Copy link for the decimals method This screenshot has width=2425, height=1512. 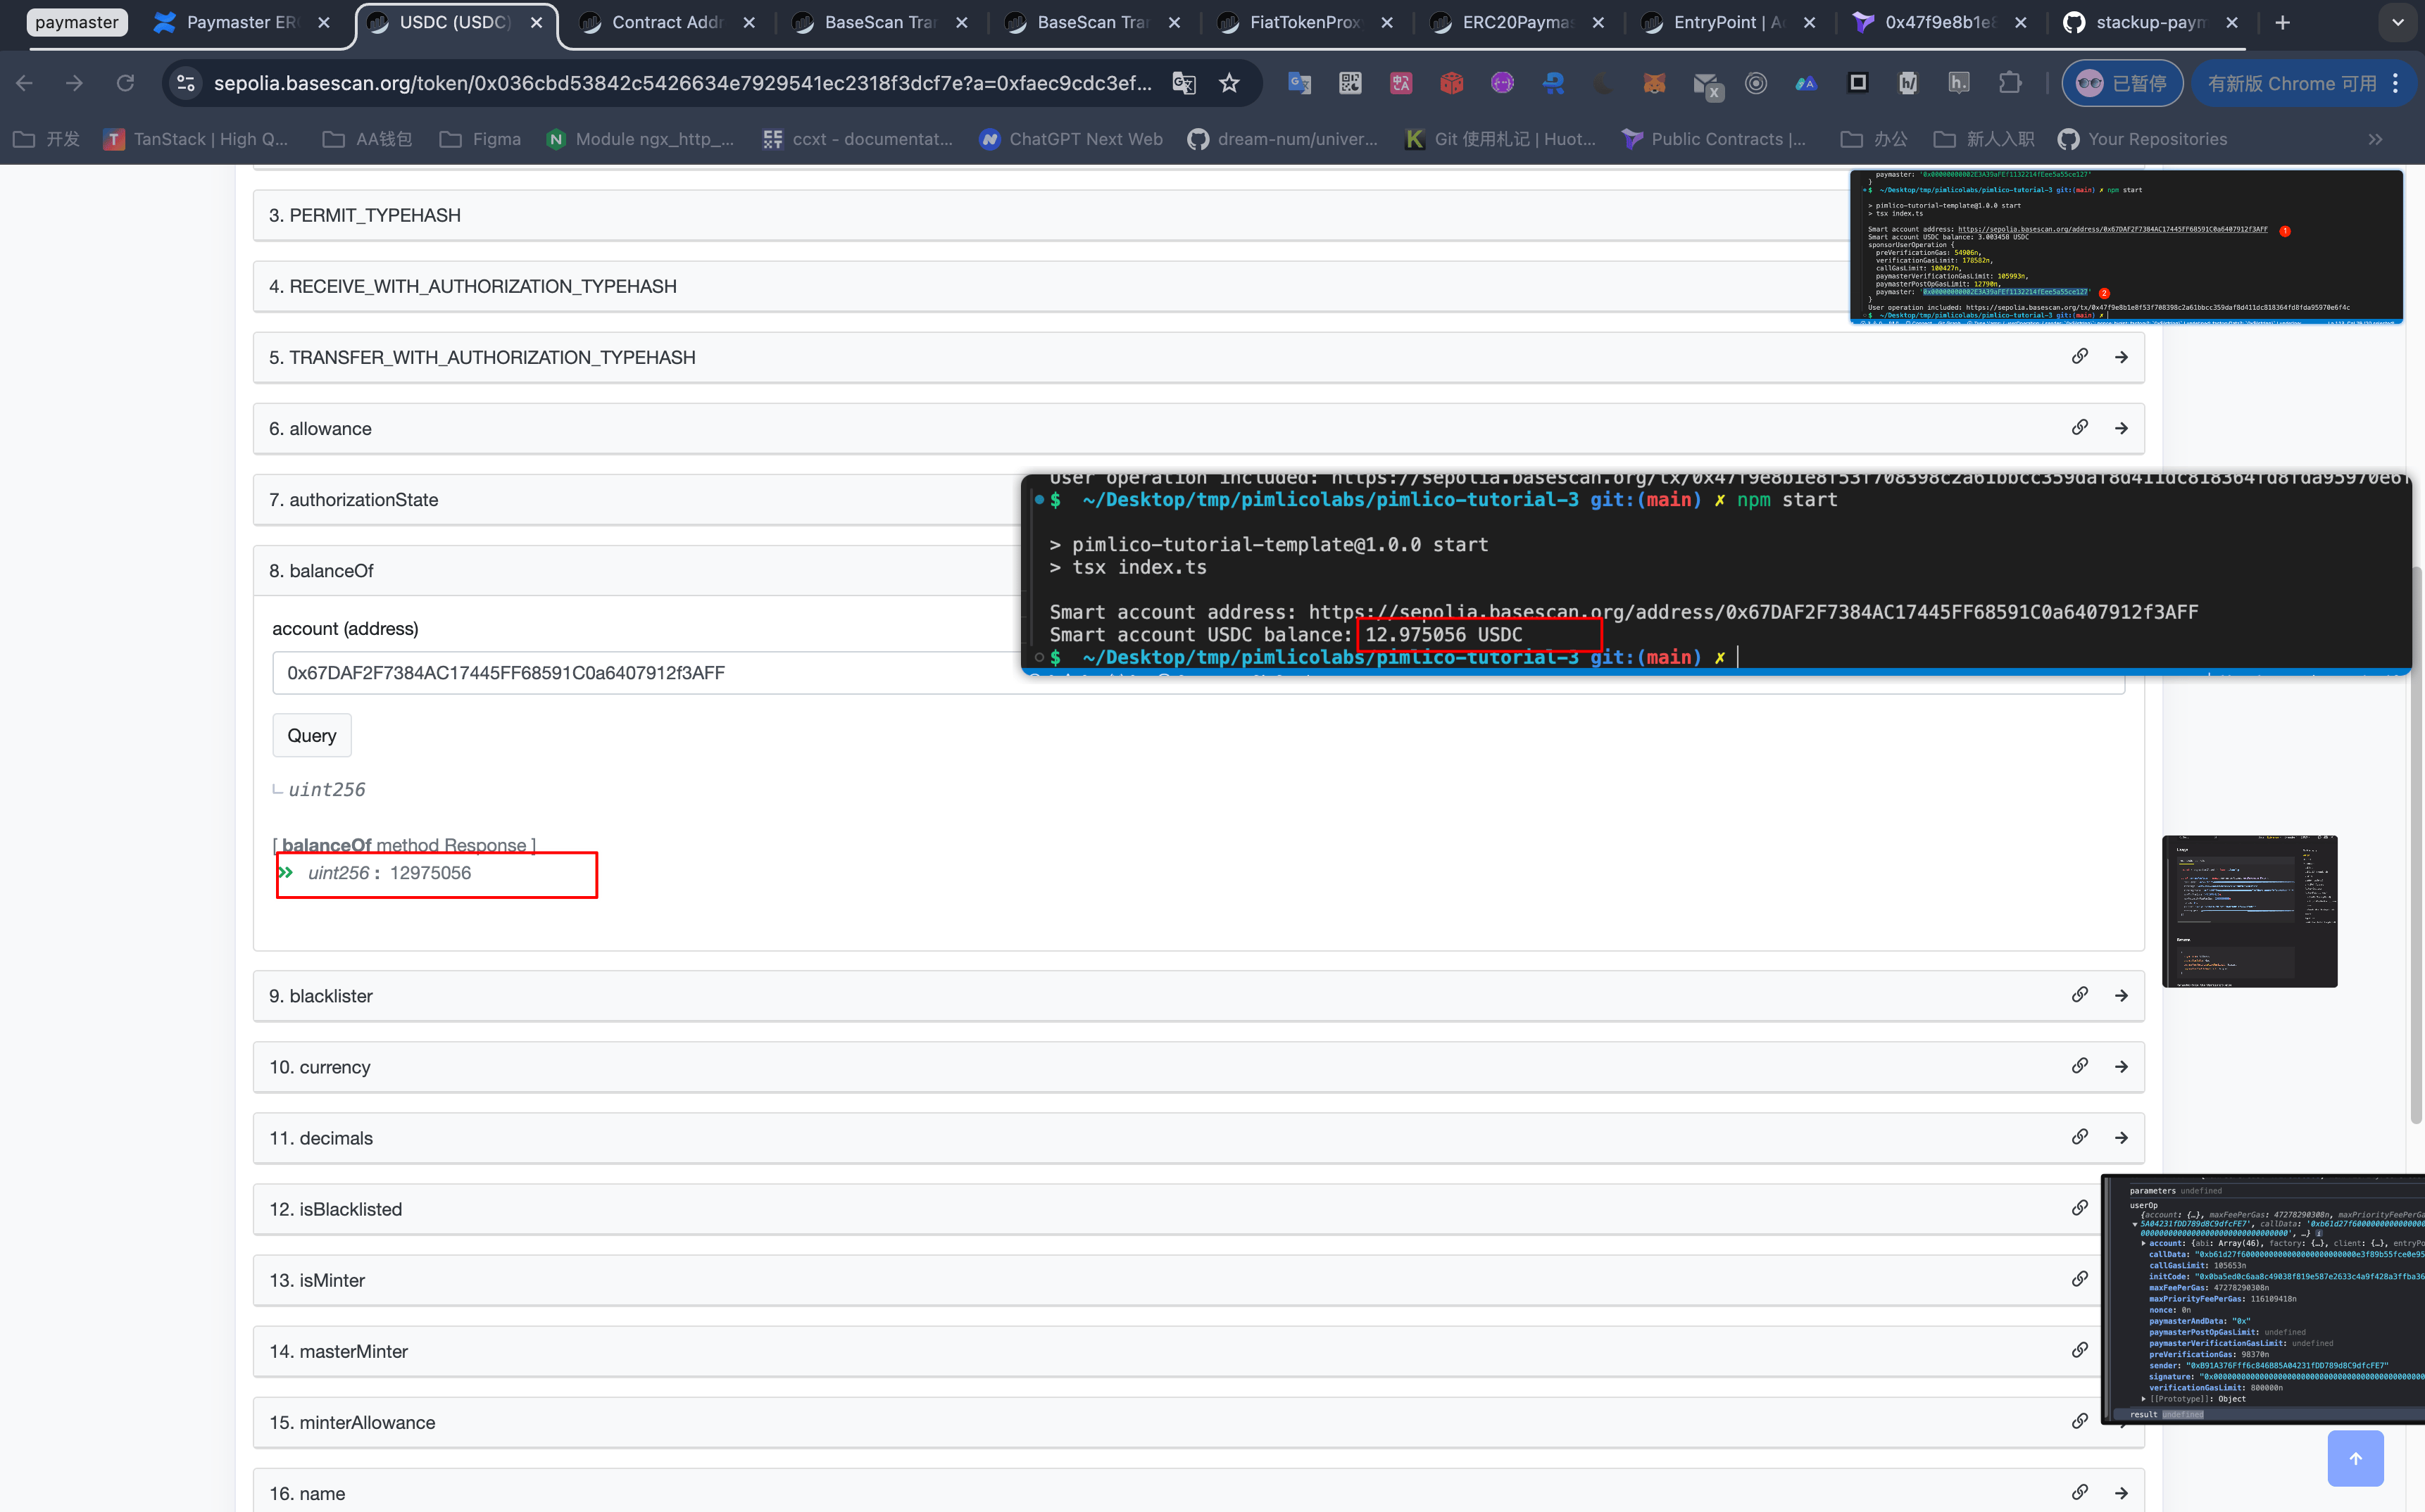(x=2080, y=1137)
